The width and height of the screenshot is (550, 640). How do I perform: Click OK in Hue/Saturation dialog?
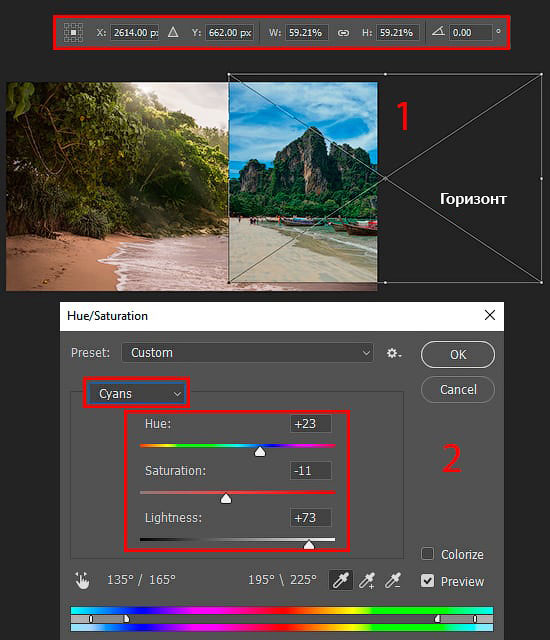coord(458,354)
